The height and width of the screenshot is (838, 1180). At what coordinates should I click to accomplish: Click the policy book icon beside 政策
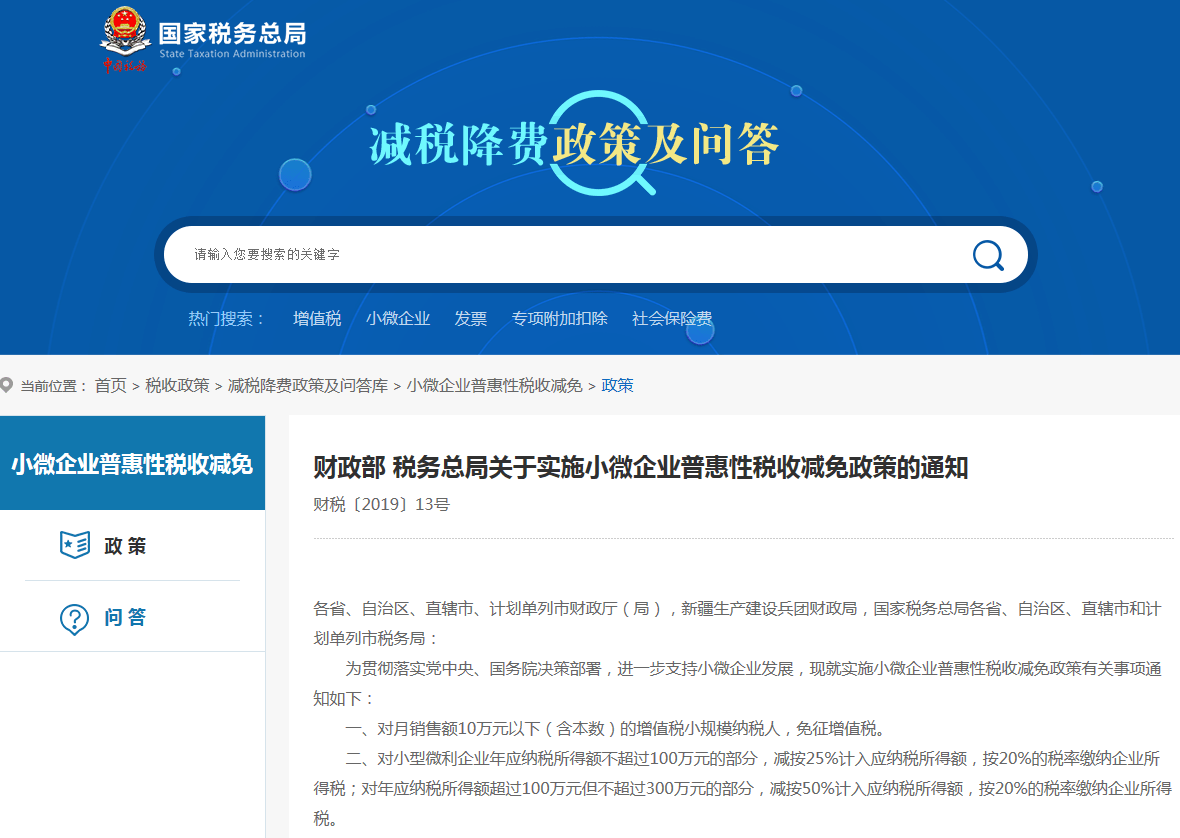[x=75, y=545]
